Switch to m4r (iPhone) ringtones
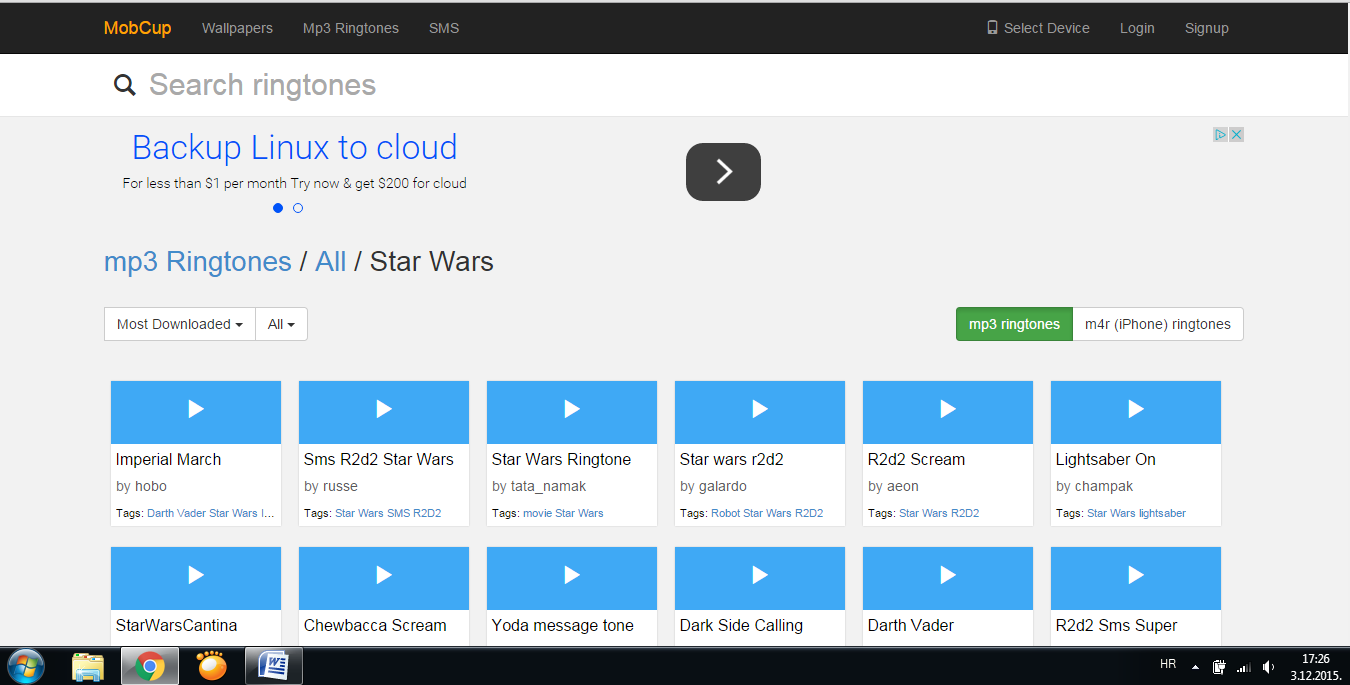The image size is (1350, 685). 1157,324
